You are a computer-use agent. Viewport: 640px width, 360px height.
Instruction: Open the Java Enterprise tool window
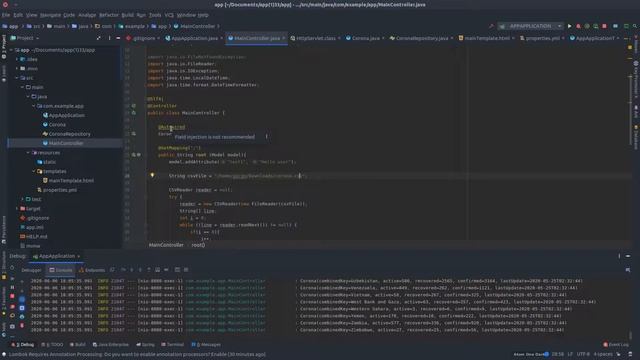(111, 344)
